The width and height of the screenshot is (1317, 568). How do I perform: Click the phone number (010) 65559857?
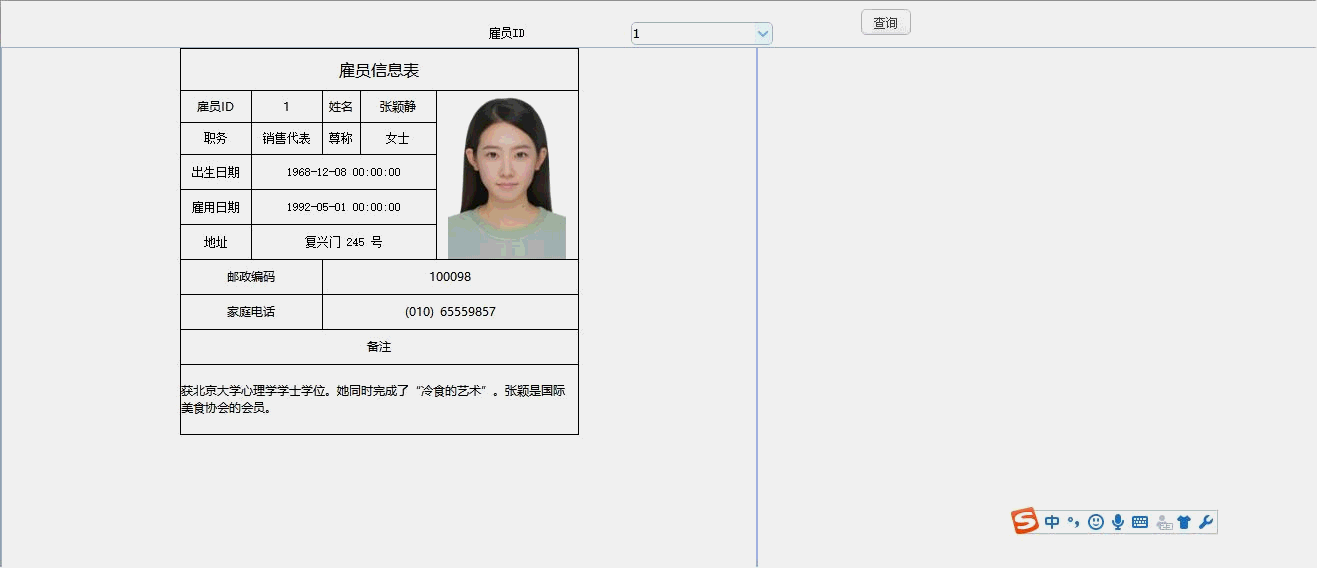[x=450, y=312]
